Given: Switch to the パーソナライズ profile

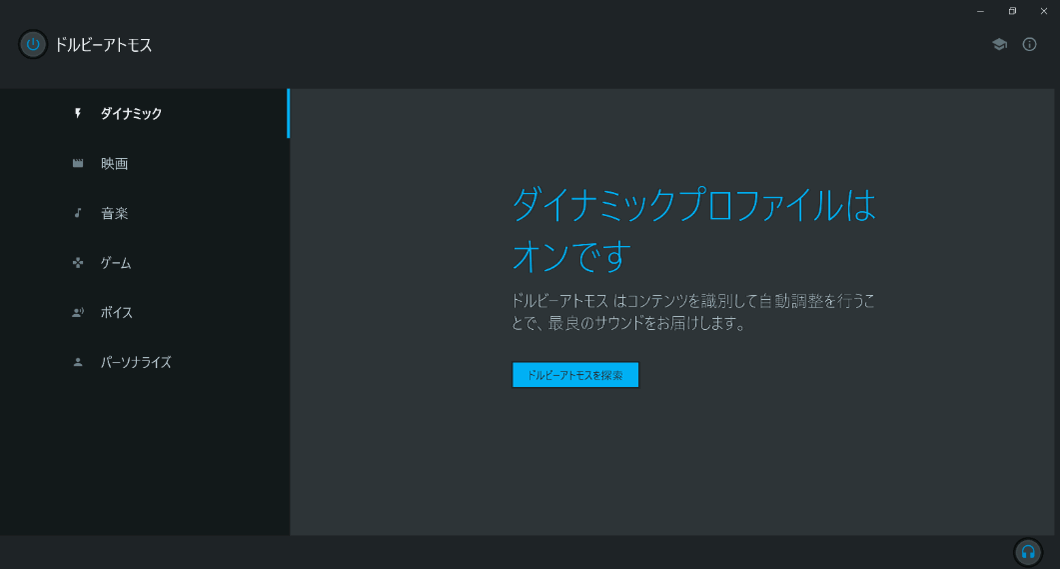Looking at the screenshot, I should coord(145,362).
